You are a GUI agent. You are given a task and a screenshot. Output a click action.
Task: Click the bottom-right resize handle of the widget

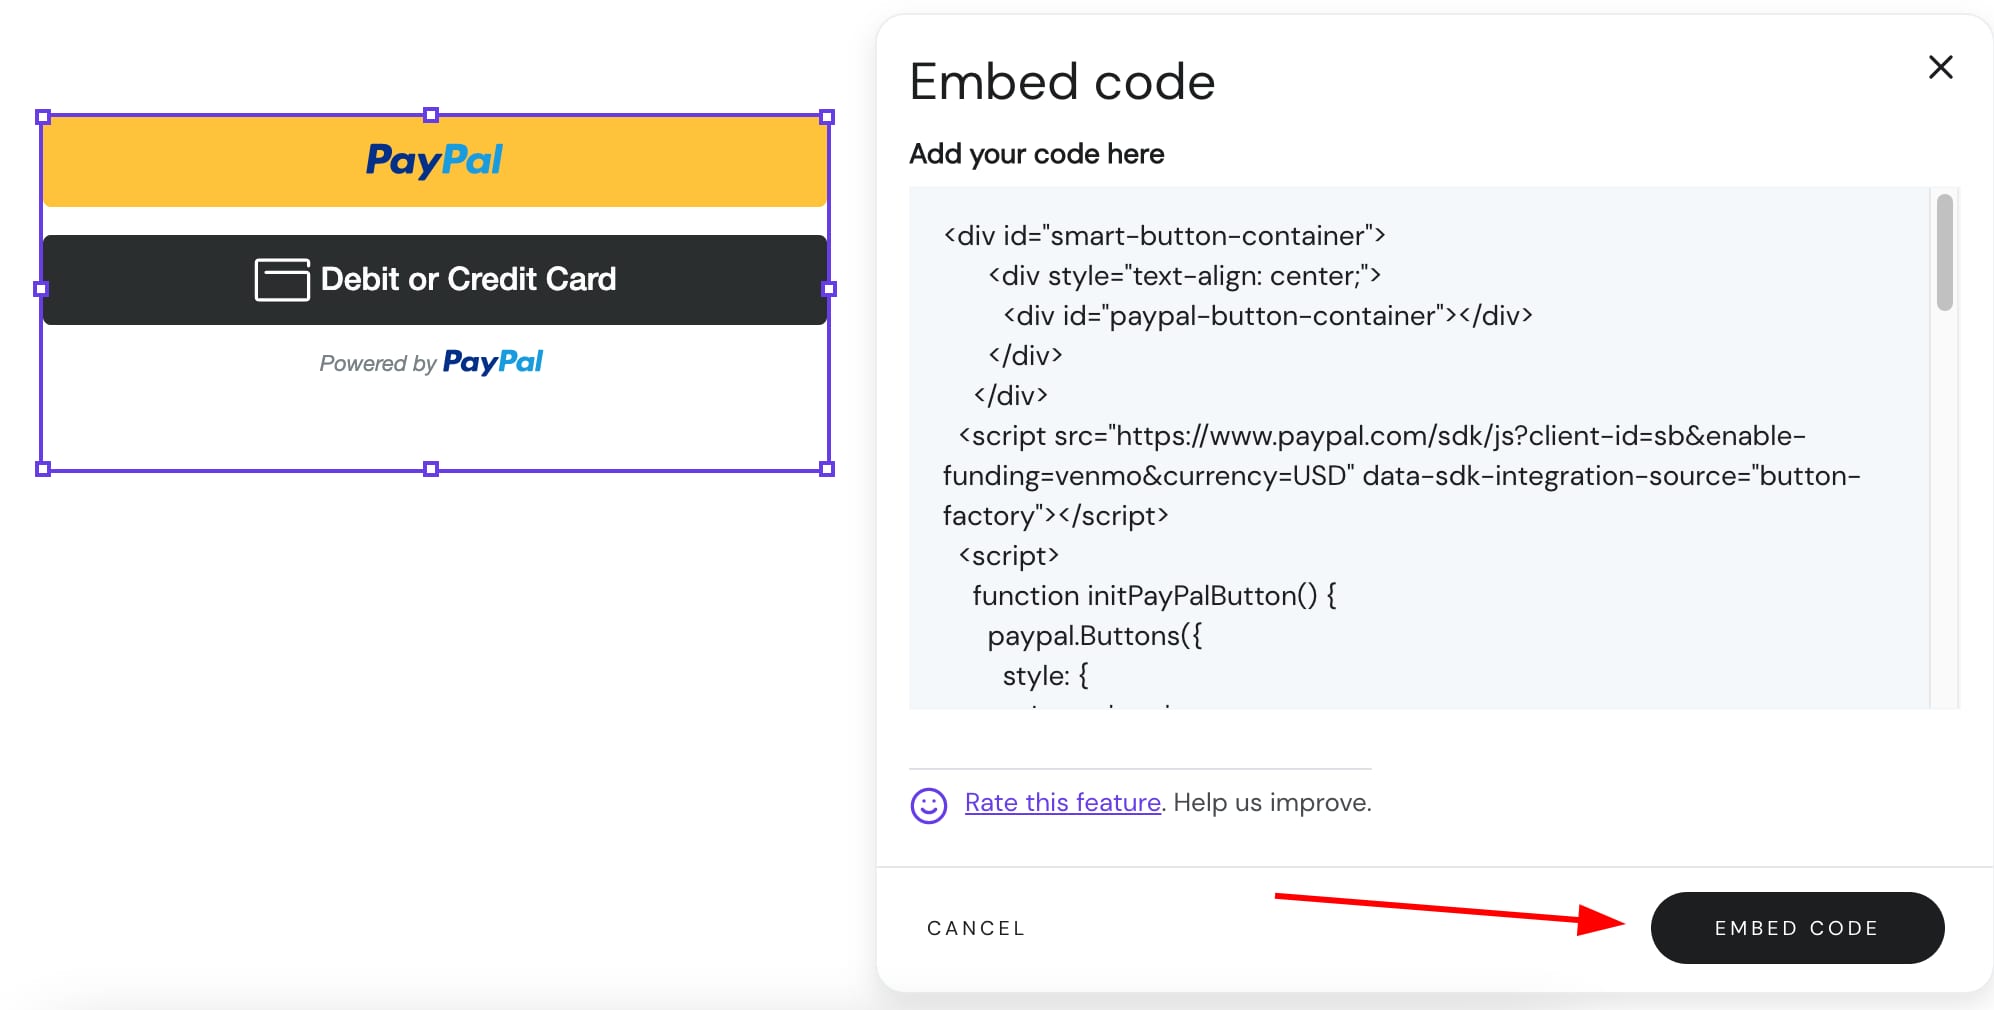[826, 467]
